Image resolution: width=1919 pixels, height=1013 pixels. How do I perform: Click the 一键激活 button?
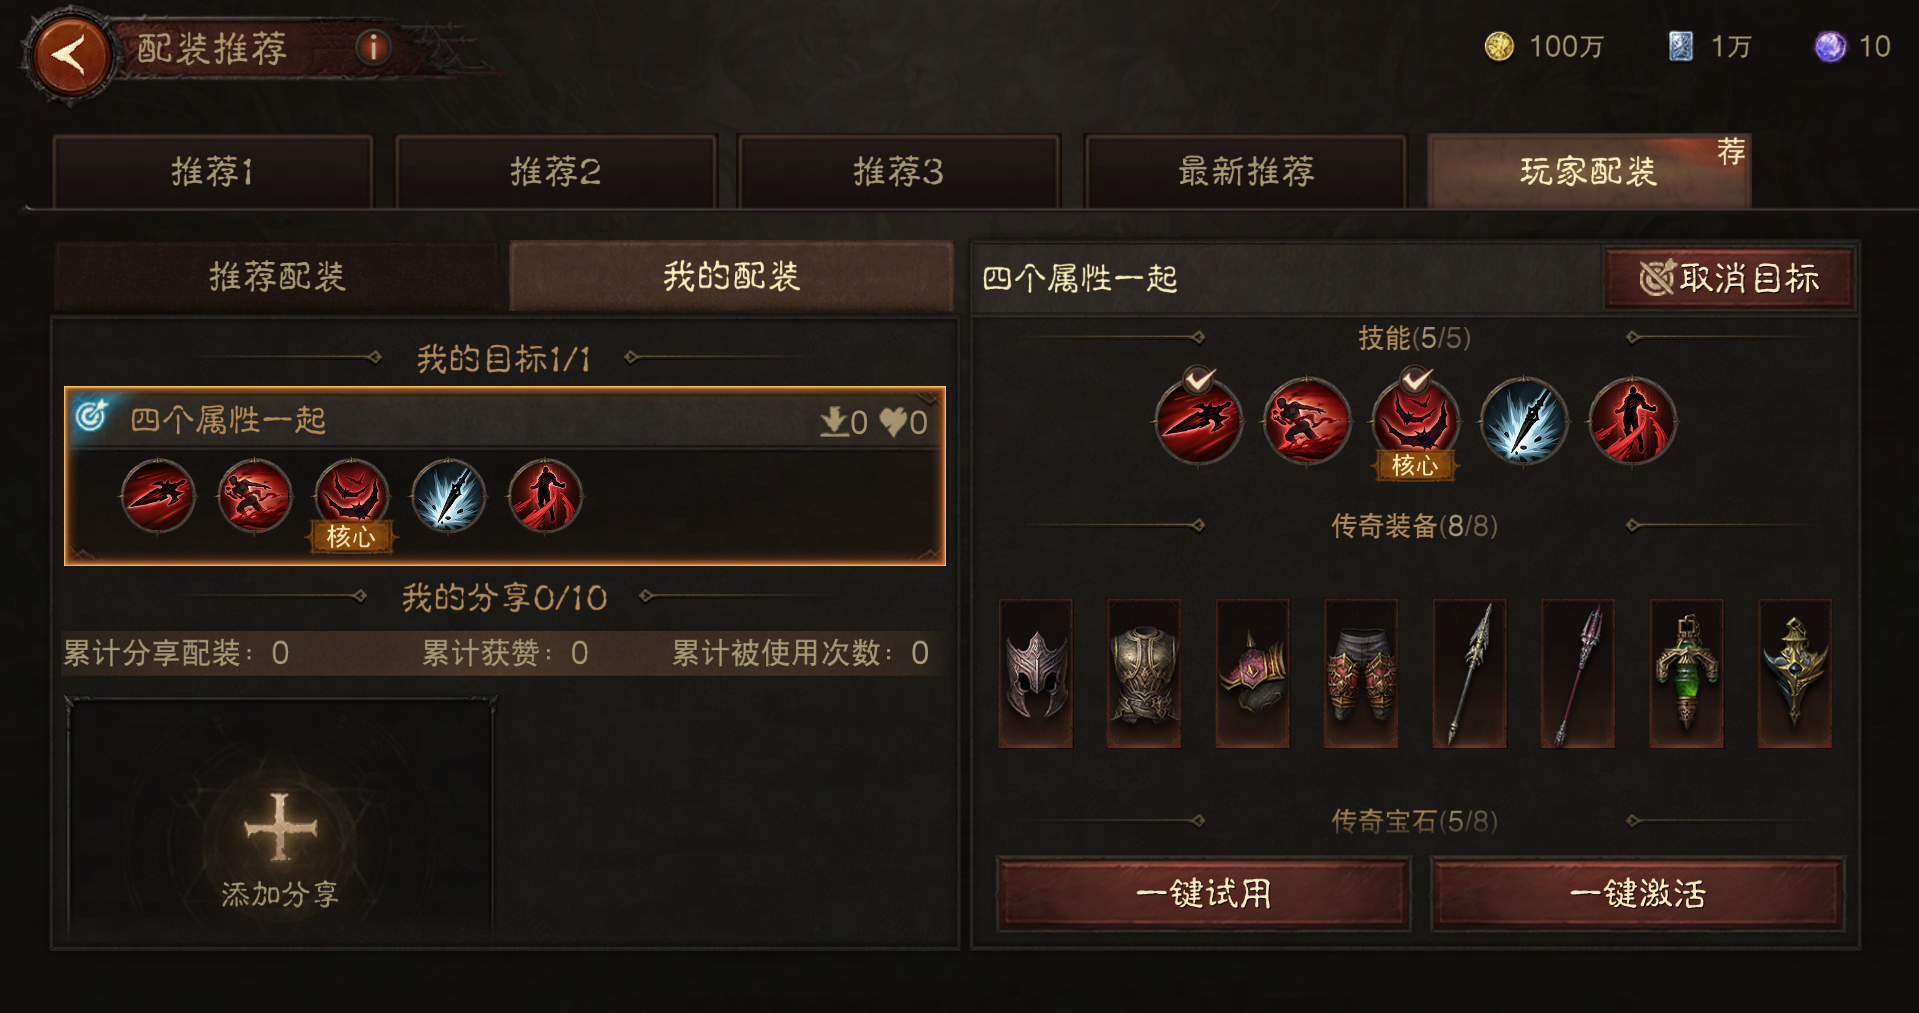pos(1638,893)
